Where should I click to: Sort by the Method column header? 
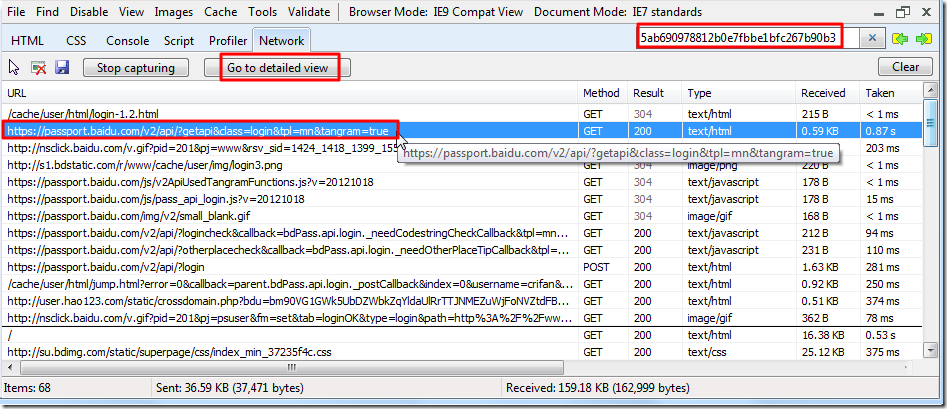pos(602,93)
